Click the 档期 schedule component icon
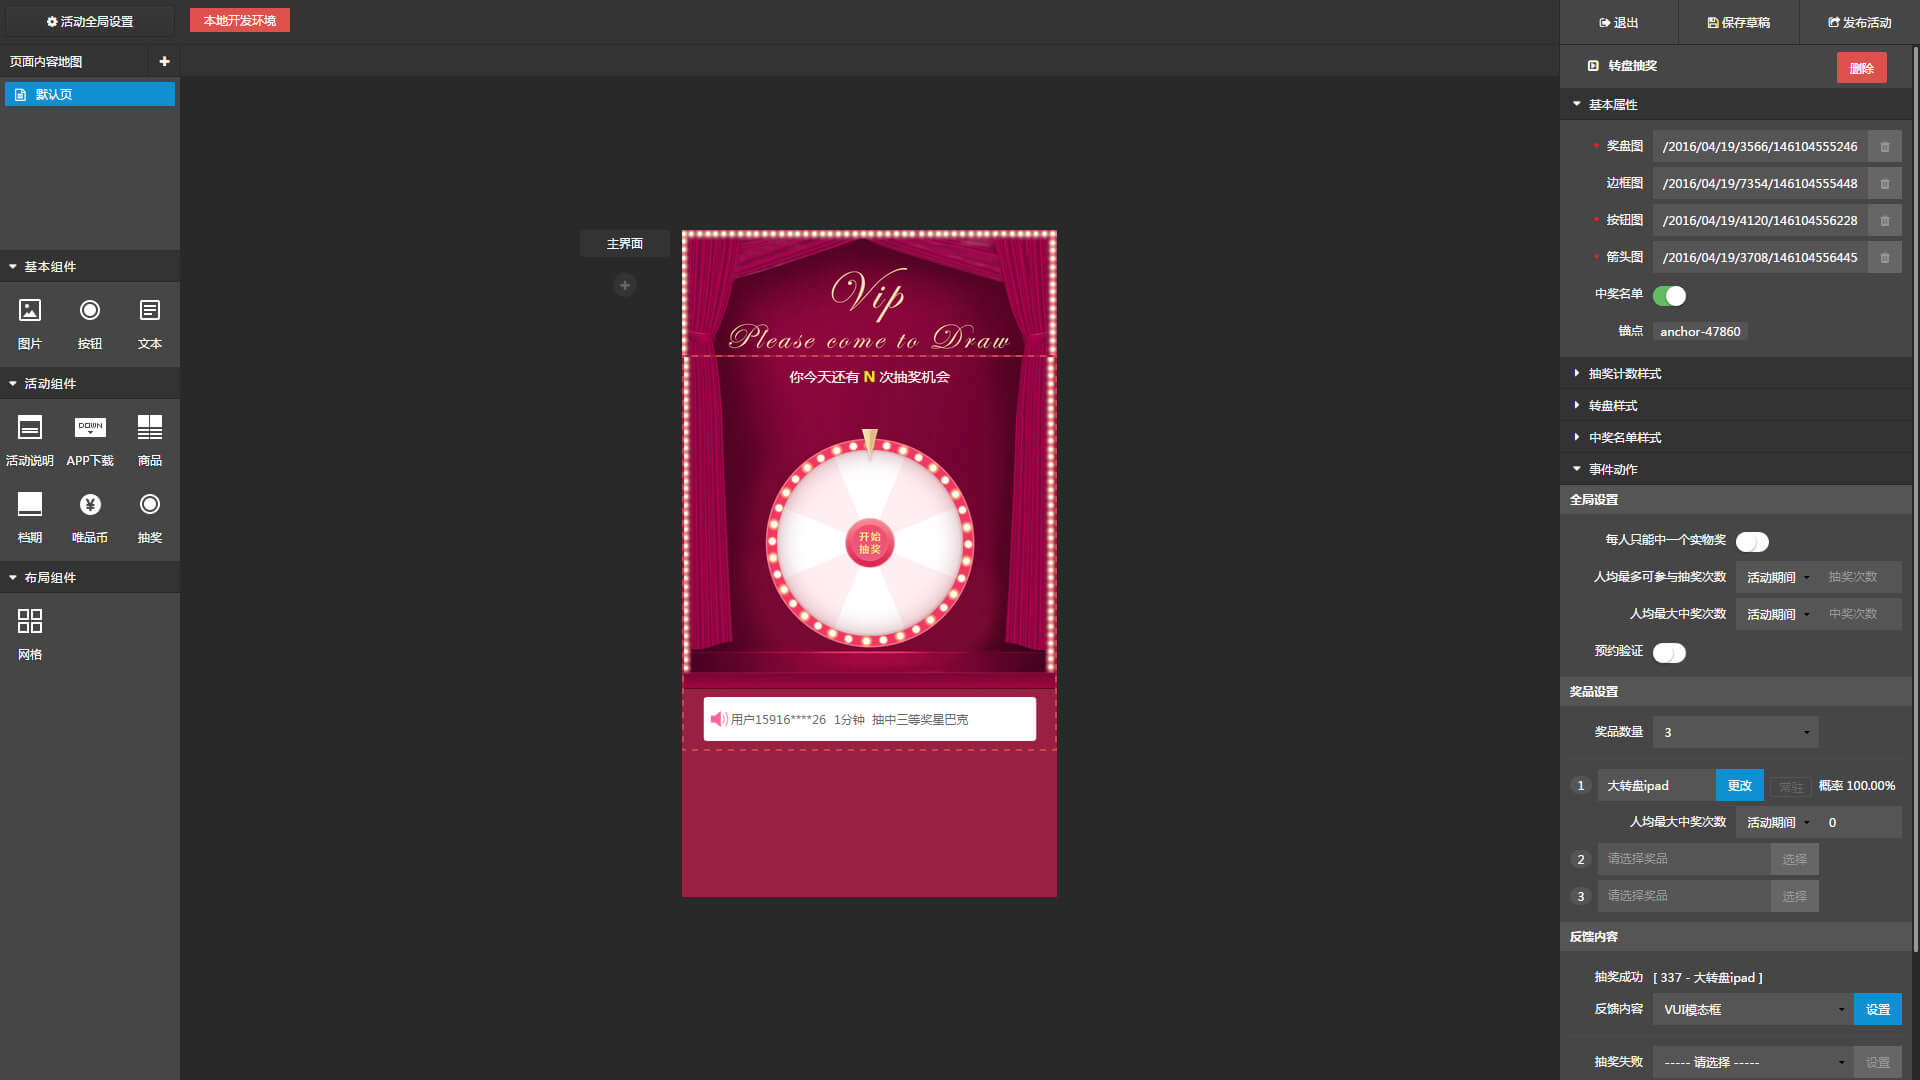 [30, 505]
